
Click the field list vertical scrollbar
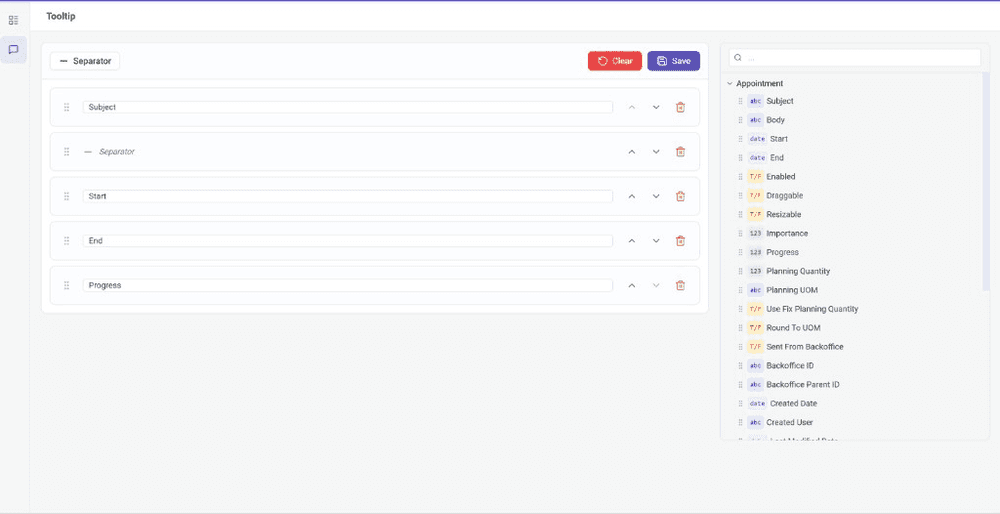point(986,182)
